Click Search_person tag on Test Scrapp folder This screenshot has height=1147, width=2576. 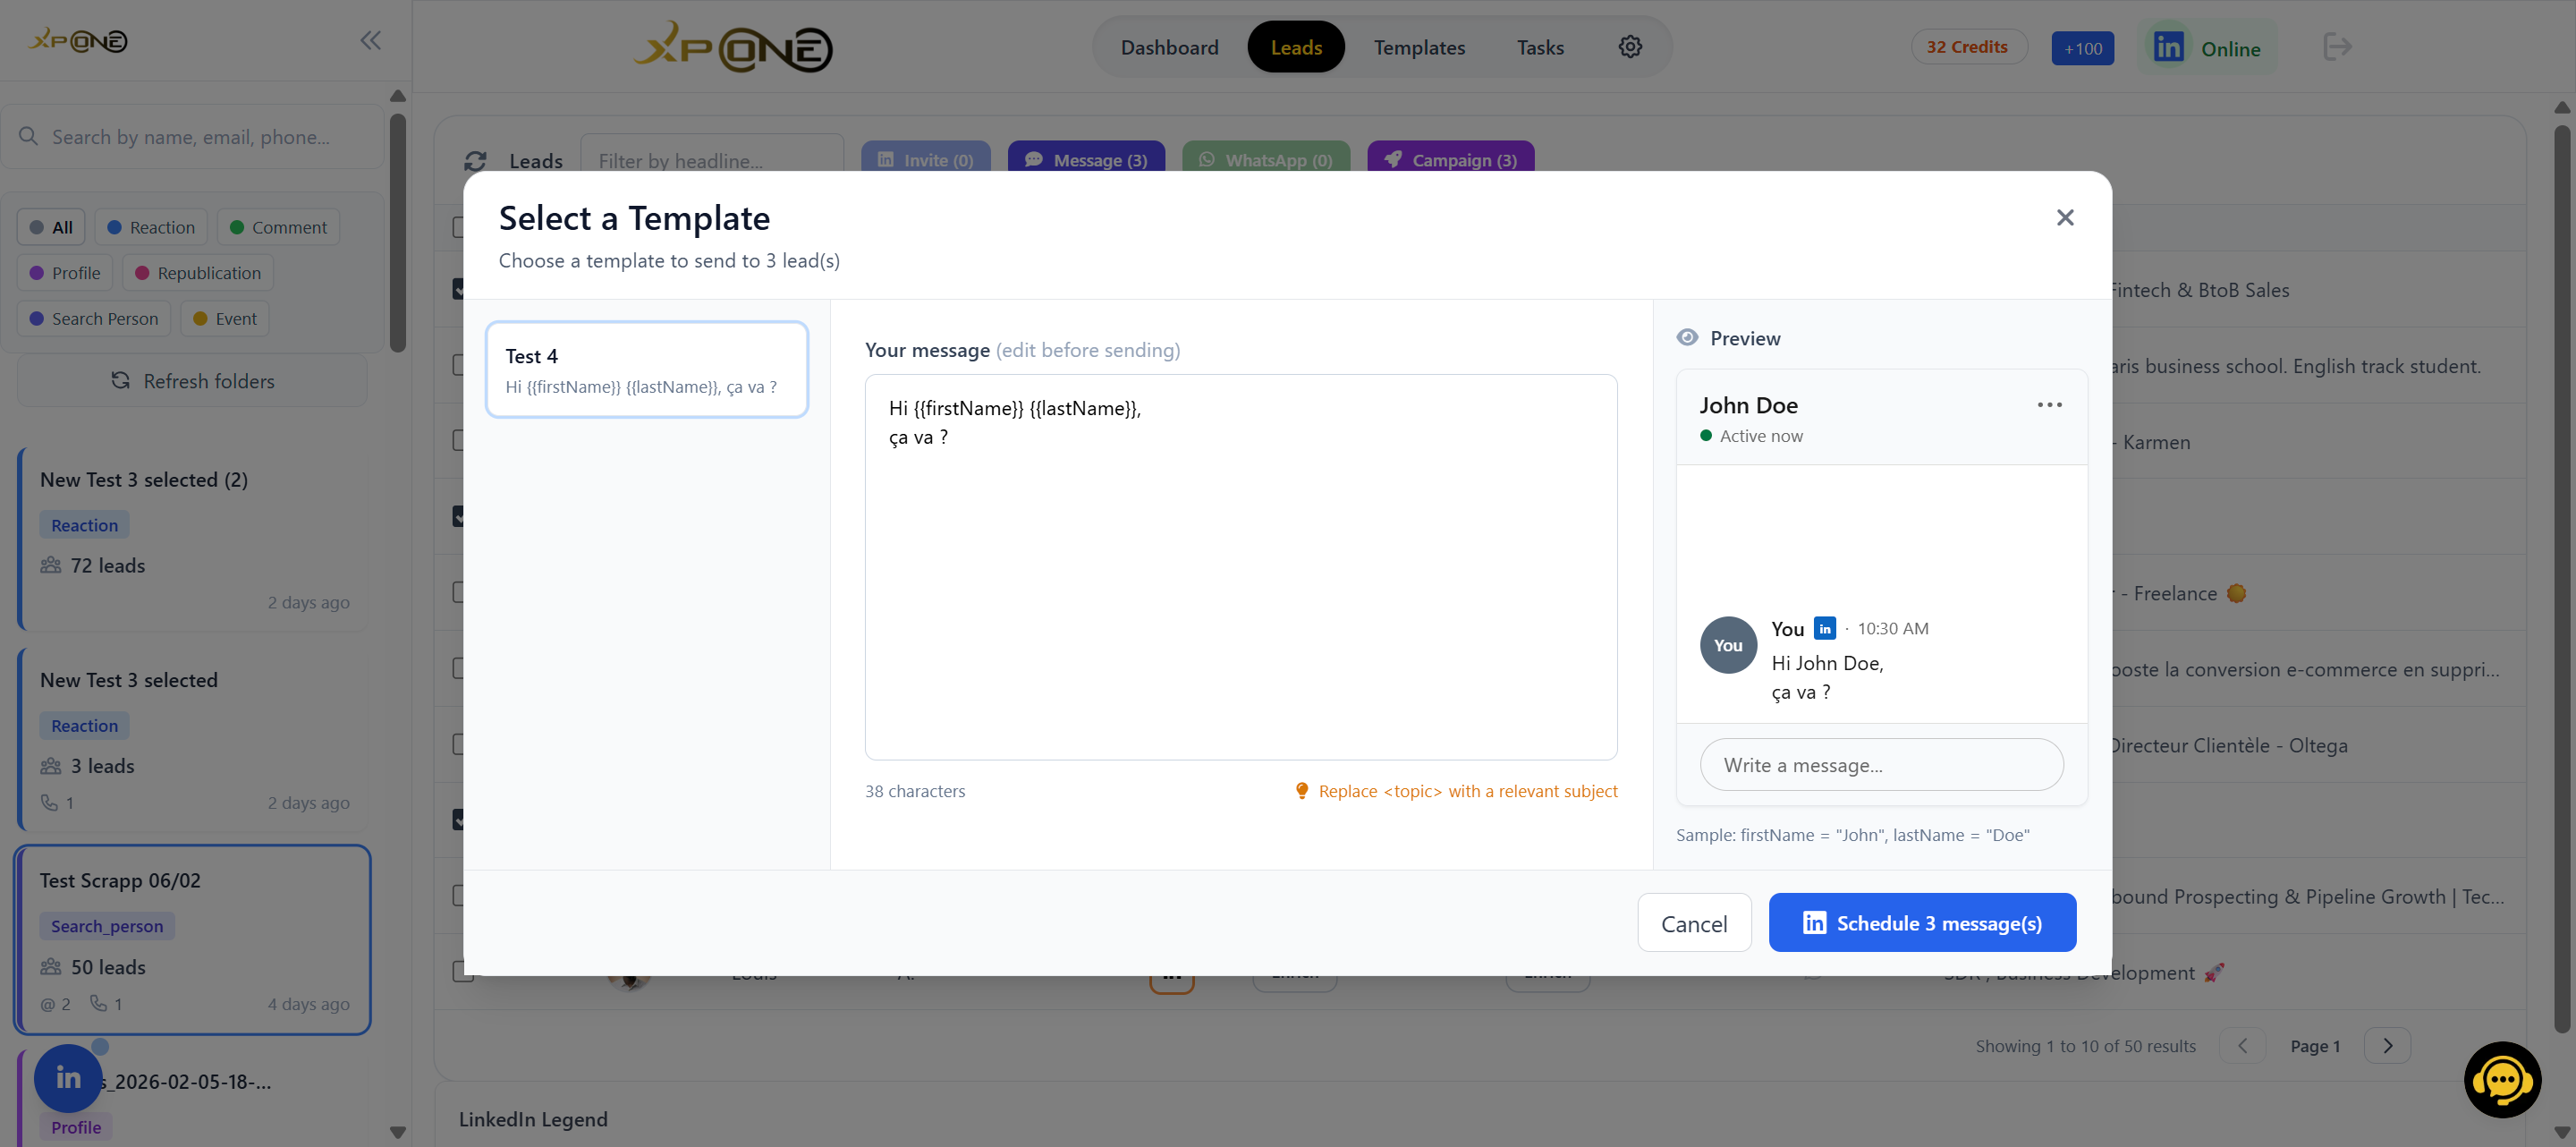point(107,926)
